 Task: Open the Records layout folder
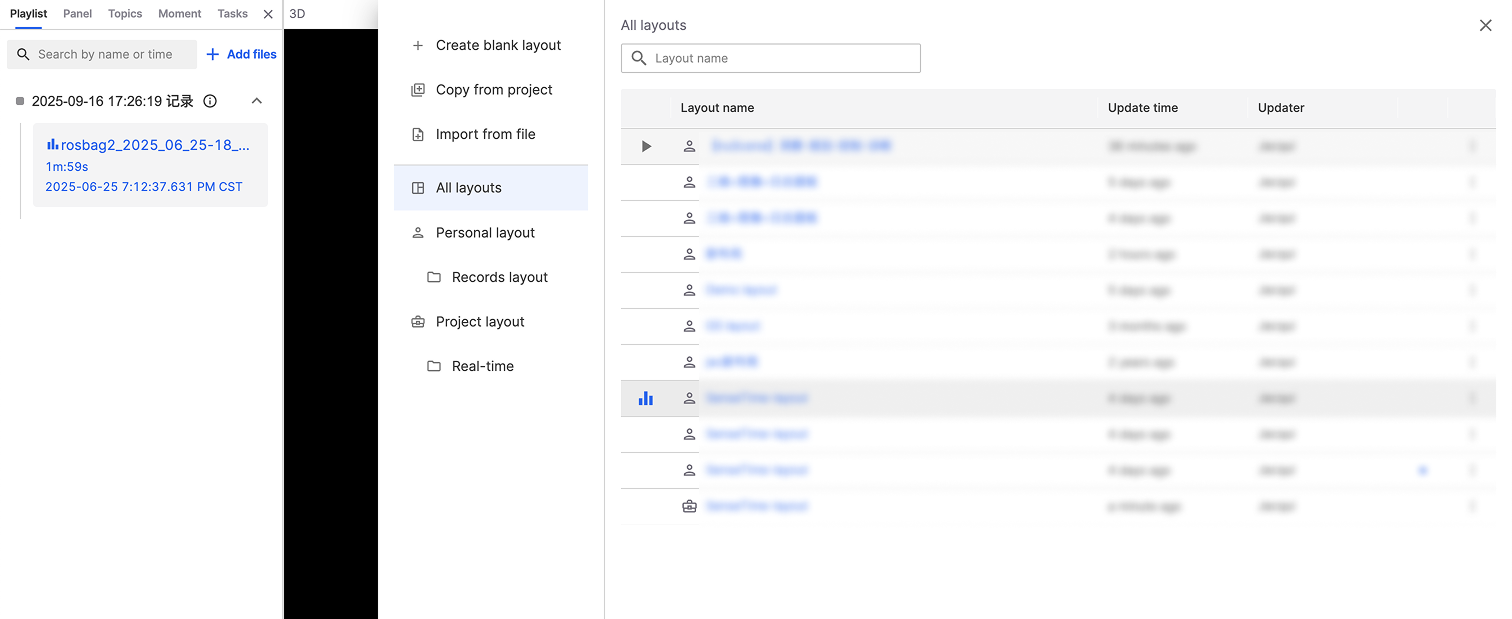(499, 277)
